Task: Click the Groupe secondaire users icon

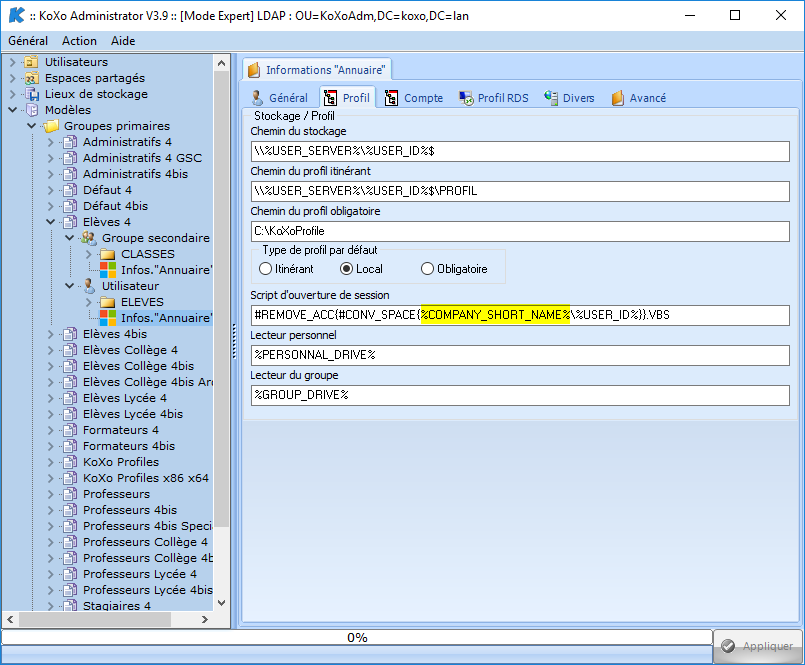Action: coord(88,238)
